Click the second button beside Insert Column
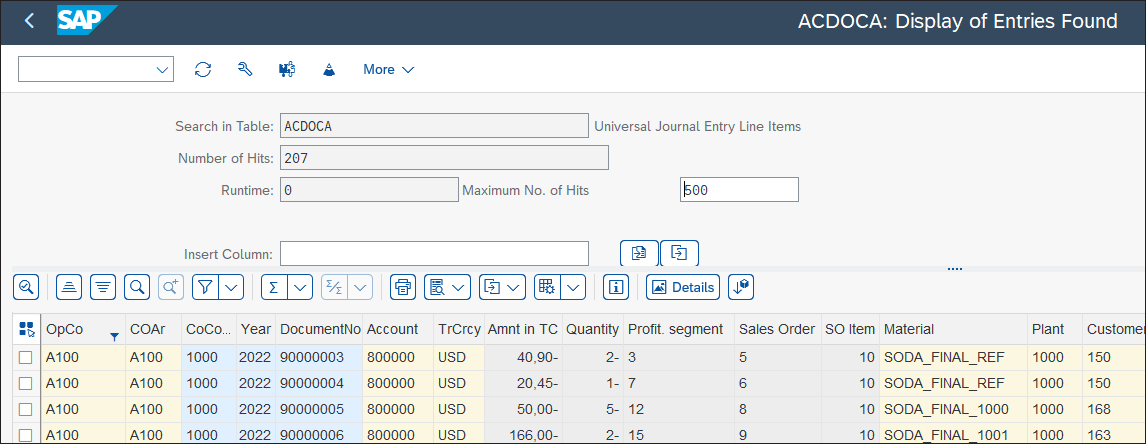1146x444 pixels. [680, 253]
